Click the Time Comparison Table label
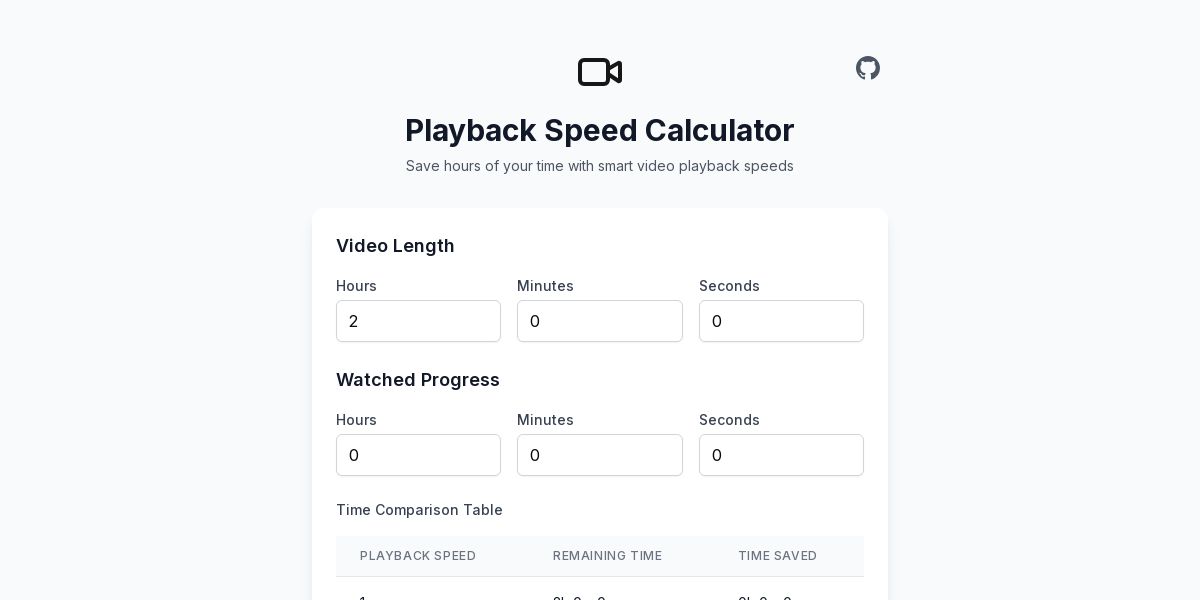The image size is (1200, 600). 419,510
